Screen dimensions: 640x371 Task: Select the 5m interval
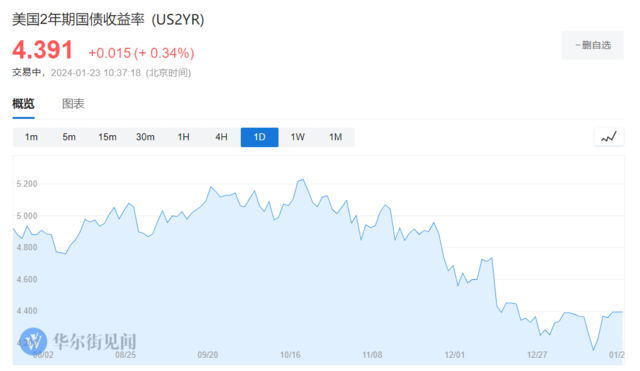tap(69, 137)
